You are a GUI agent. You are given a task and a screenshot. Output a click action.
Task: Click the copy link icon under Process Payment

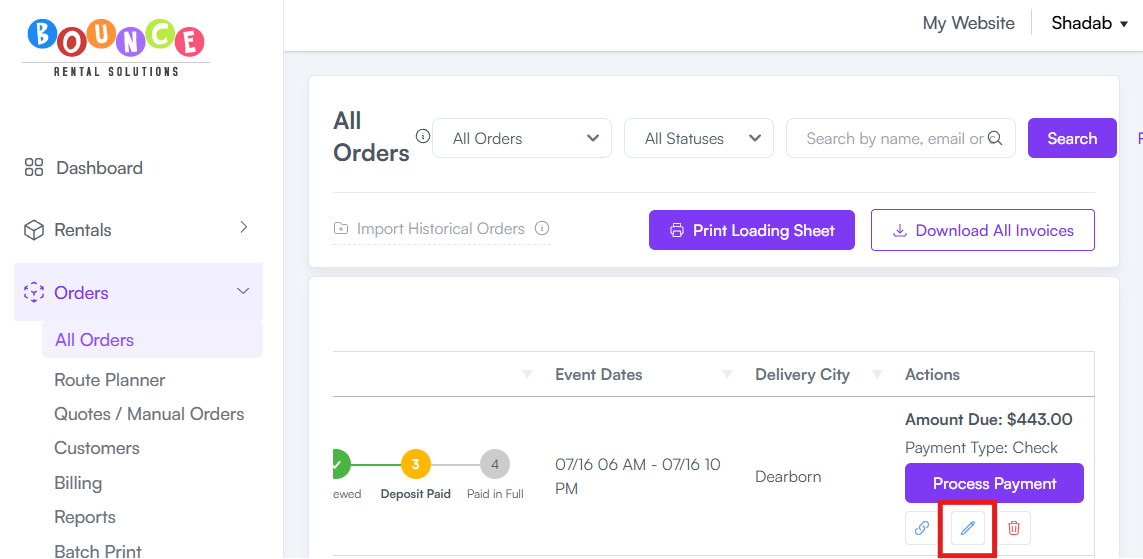click(922, 528)
